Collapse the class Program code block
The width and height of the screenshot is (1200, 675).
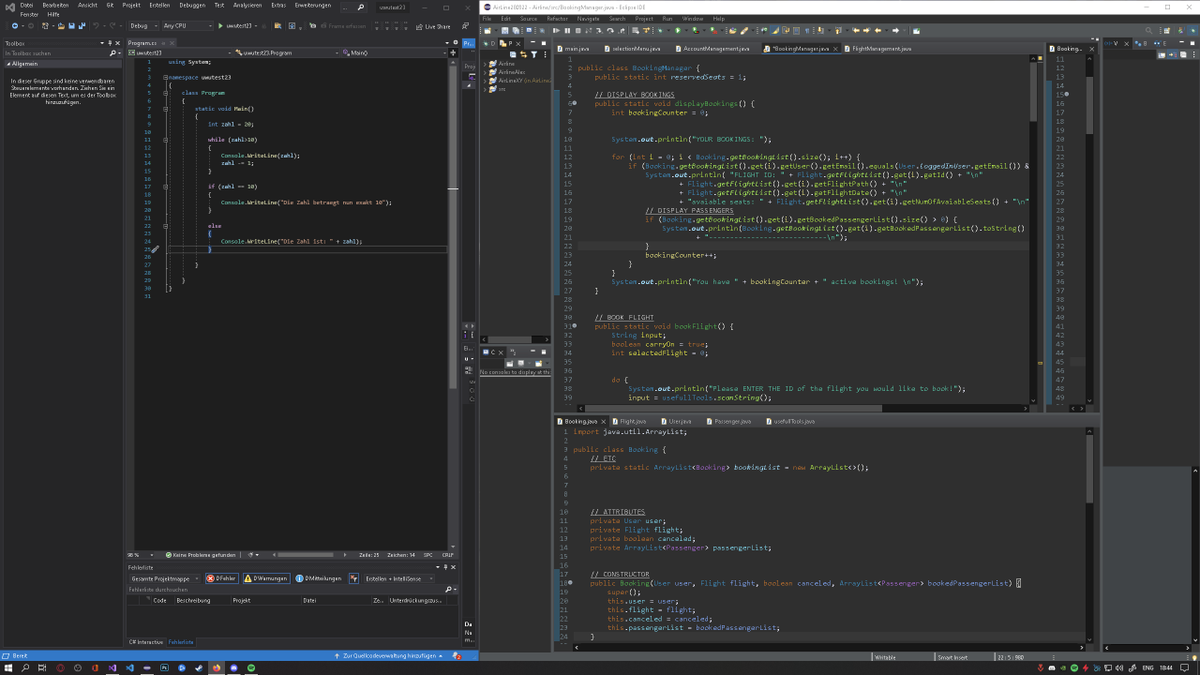point(166,93)
